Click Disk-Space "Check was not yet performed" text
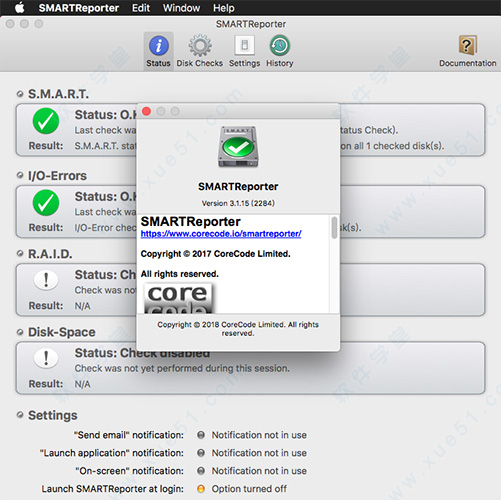The image size is (501, 500). pos(182,368)
